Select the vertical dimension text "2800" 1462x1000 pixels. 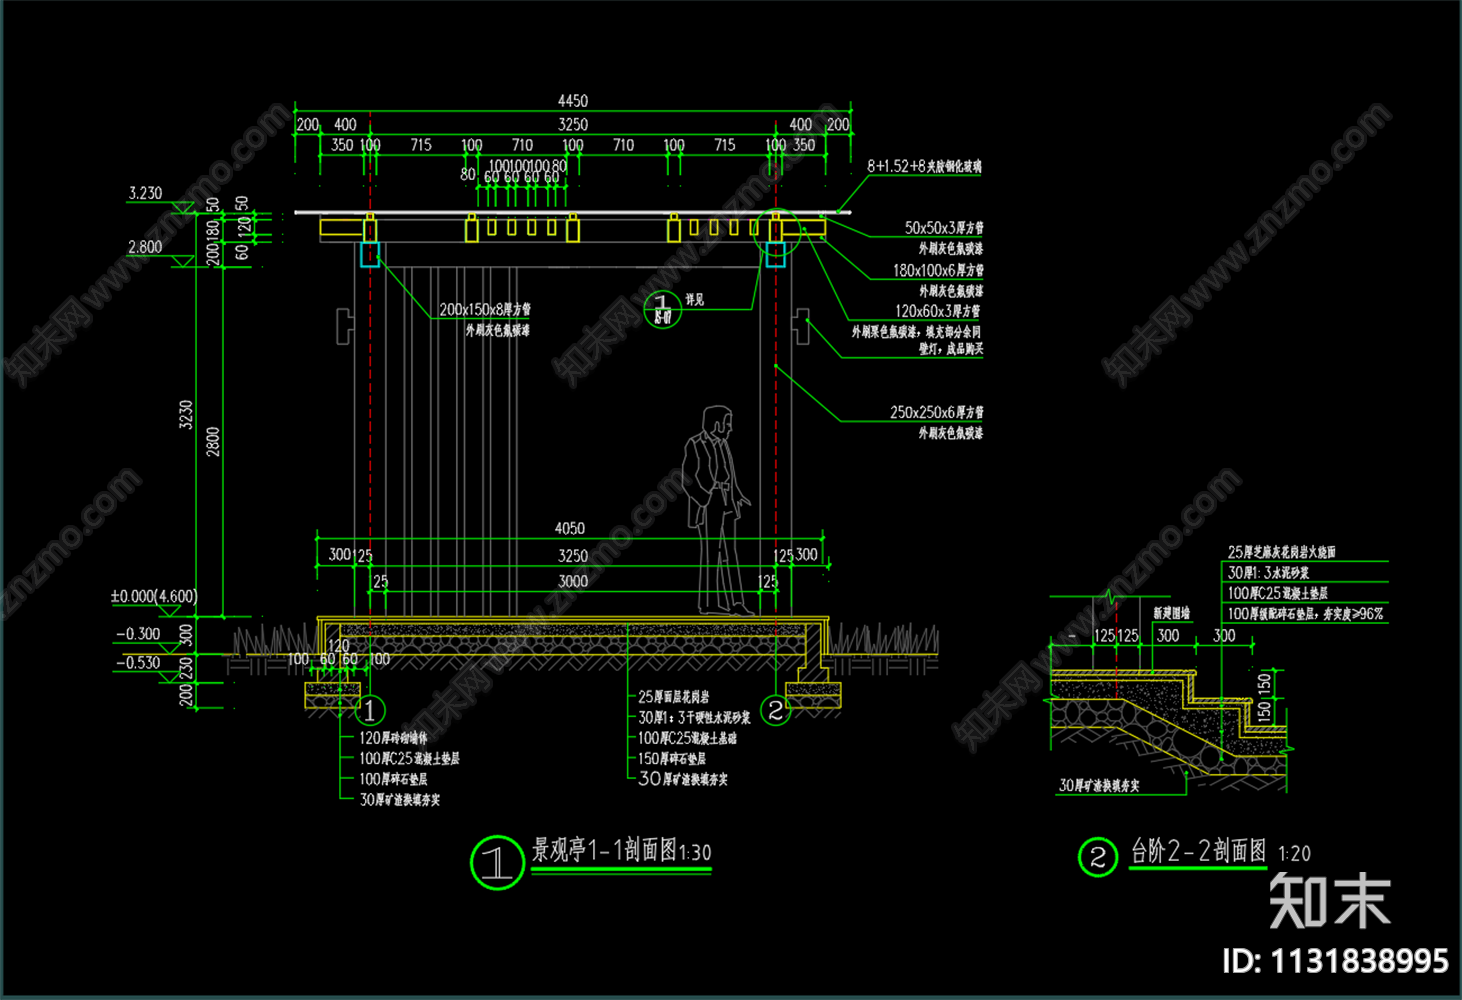[x=213, y=441]
